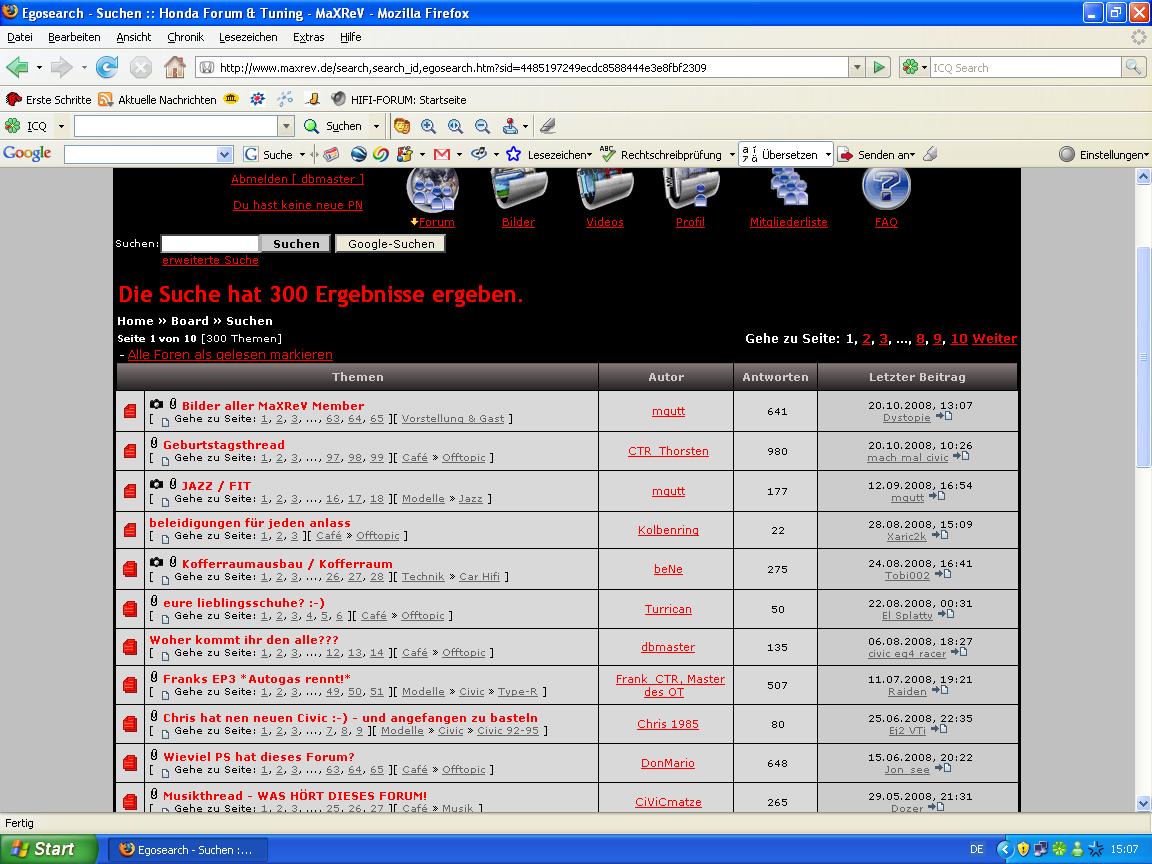The image size is (1152, 864).
Task: Click the Du hast keine neue PN link
Action: click(x=298, y=205)
